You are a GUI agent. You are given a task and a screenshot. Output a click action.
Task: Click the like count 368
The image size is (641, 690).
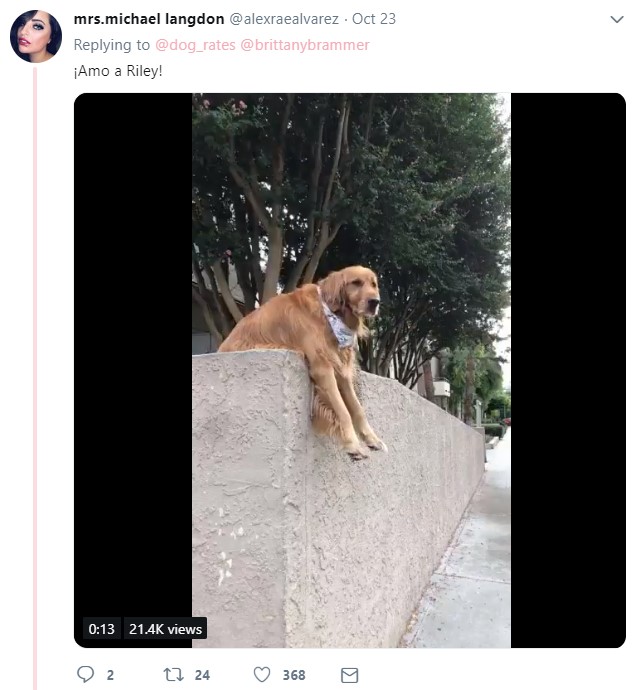click(x=294, y=675)
